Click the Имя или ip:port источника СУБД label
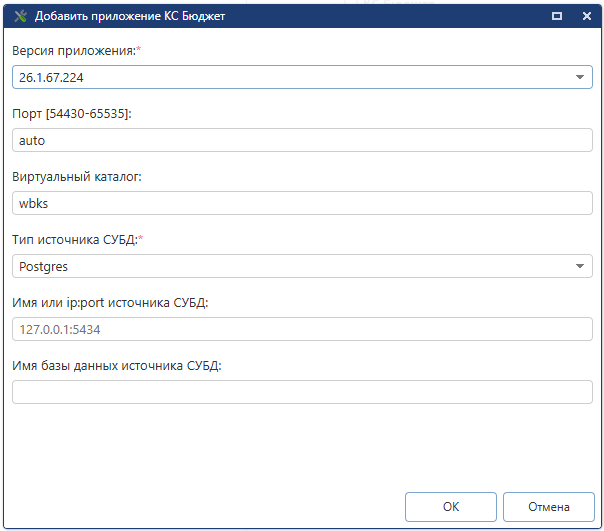This screenshot has height=531, width=604. click(110, 302)
